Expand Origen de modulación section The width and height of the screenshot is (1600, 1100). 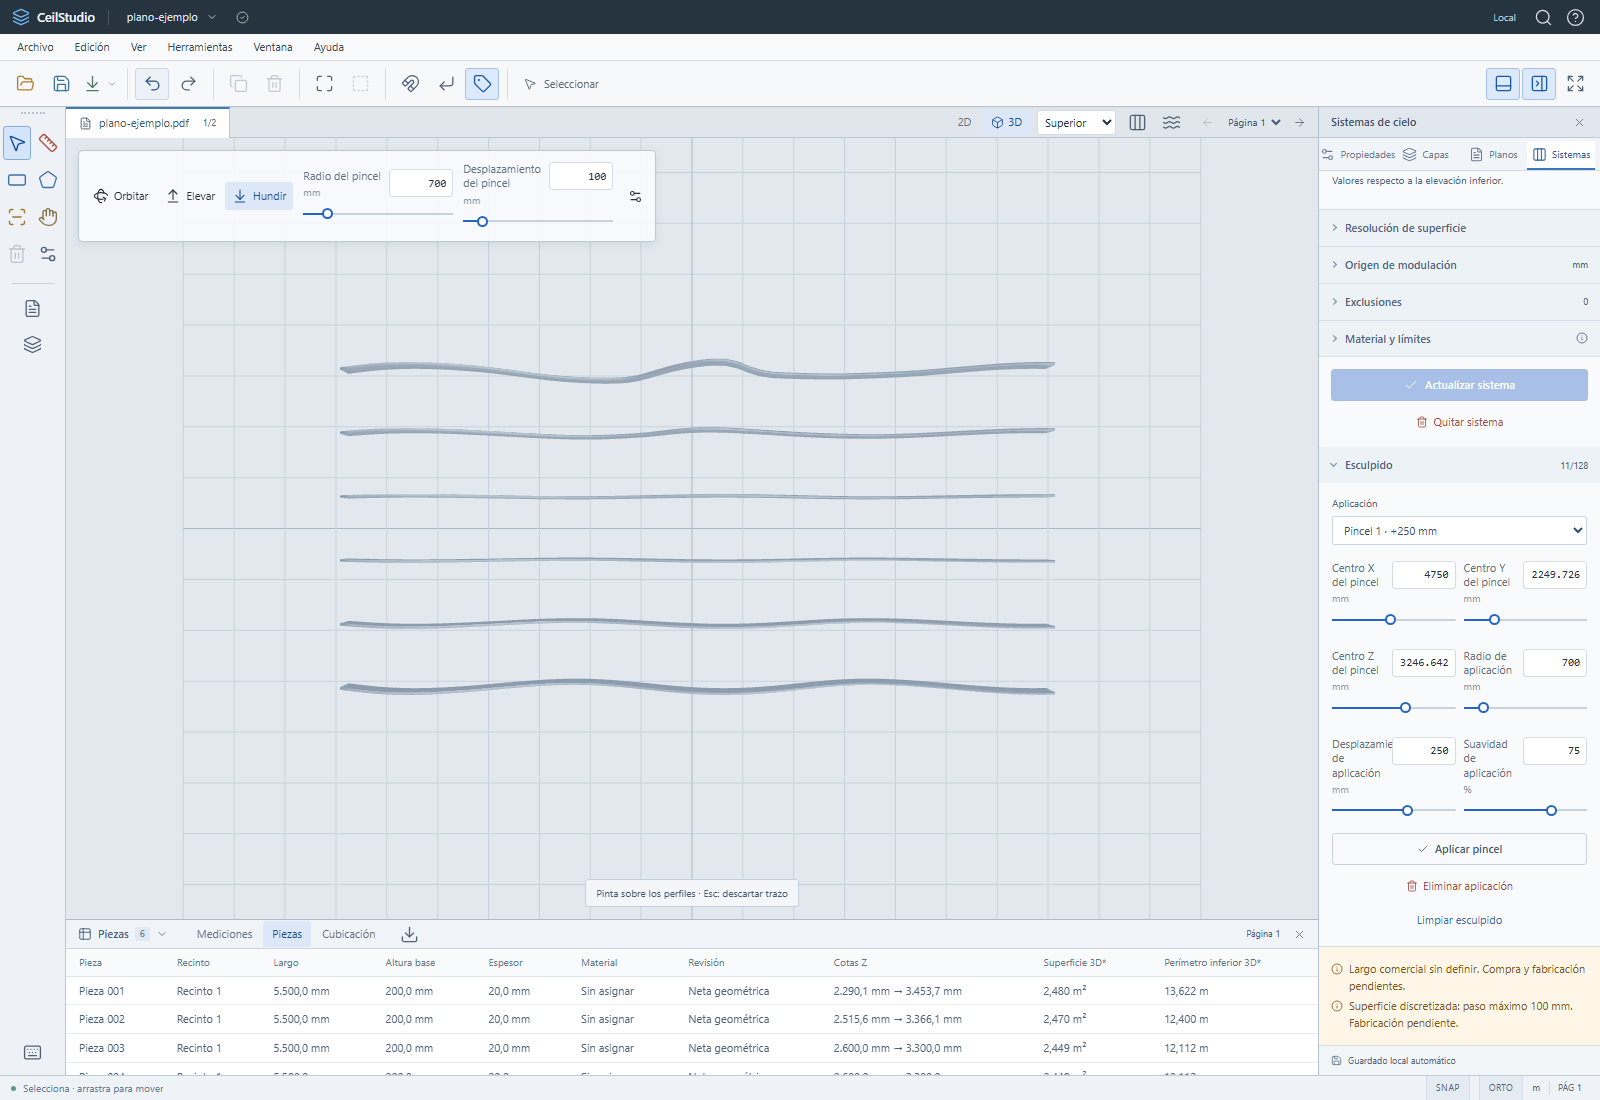pos(1459,265)
